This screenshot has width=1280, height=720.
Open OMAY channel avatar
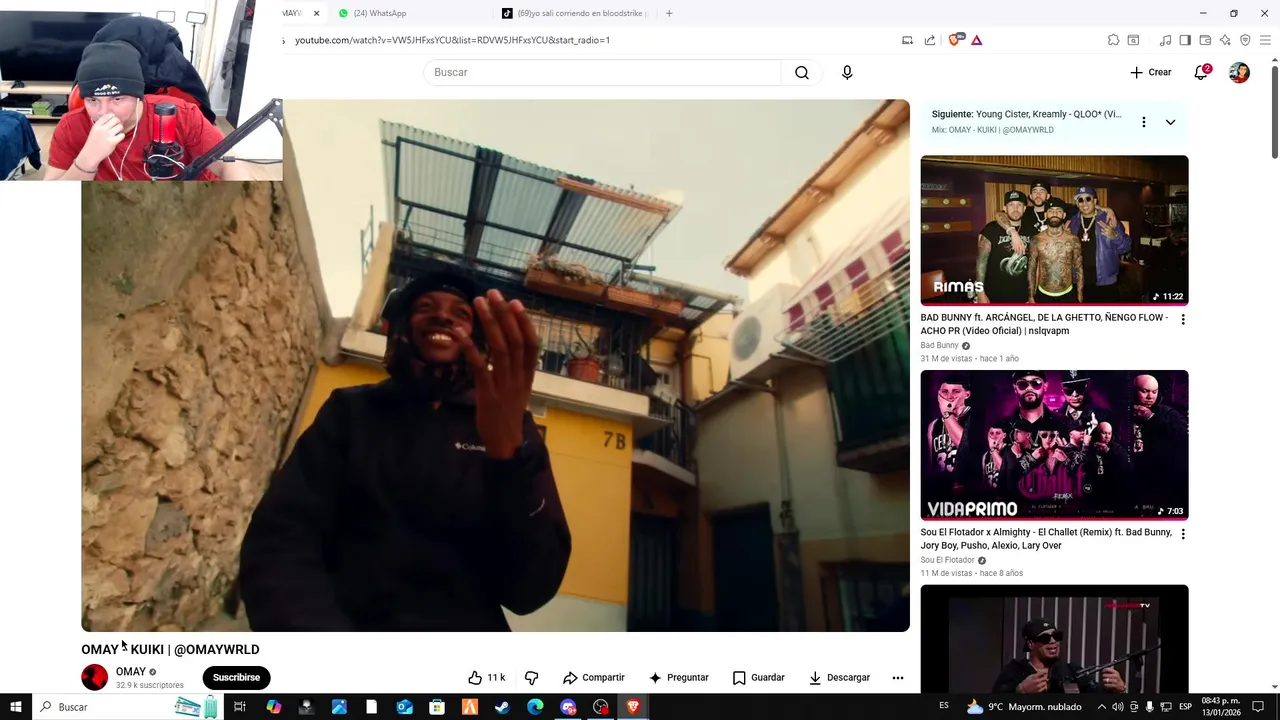coord(94,677)
